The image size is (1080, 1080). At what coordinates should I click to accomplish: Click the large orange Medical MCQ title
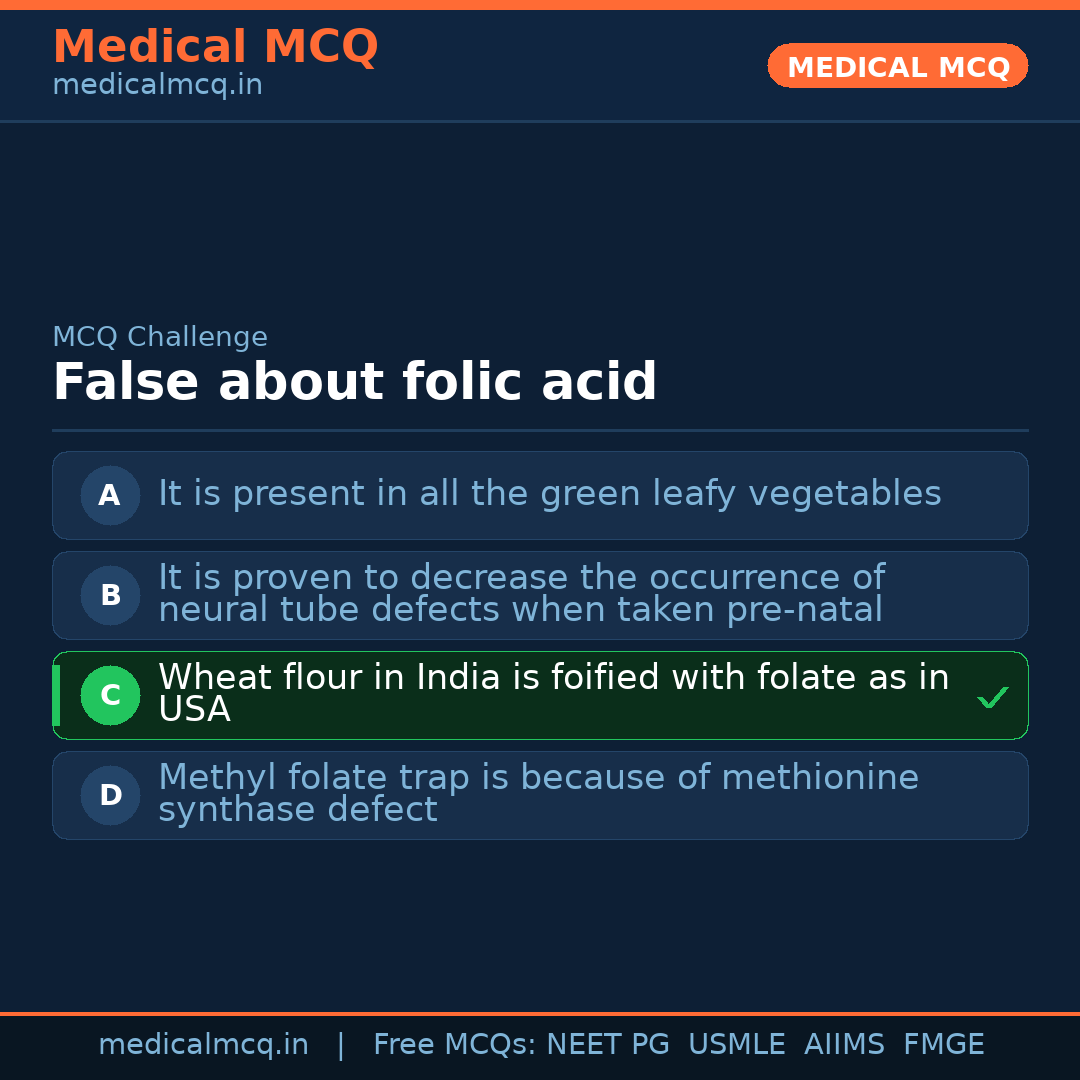(x=215, y=47)
